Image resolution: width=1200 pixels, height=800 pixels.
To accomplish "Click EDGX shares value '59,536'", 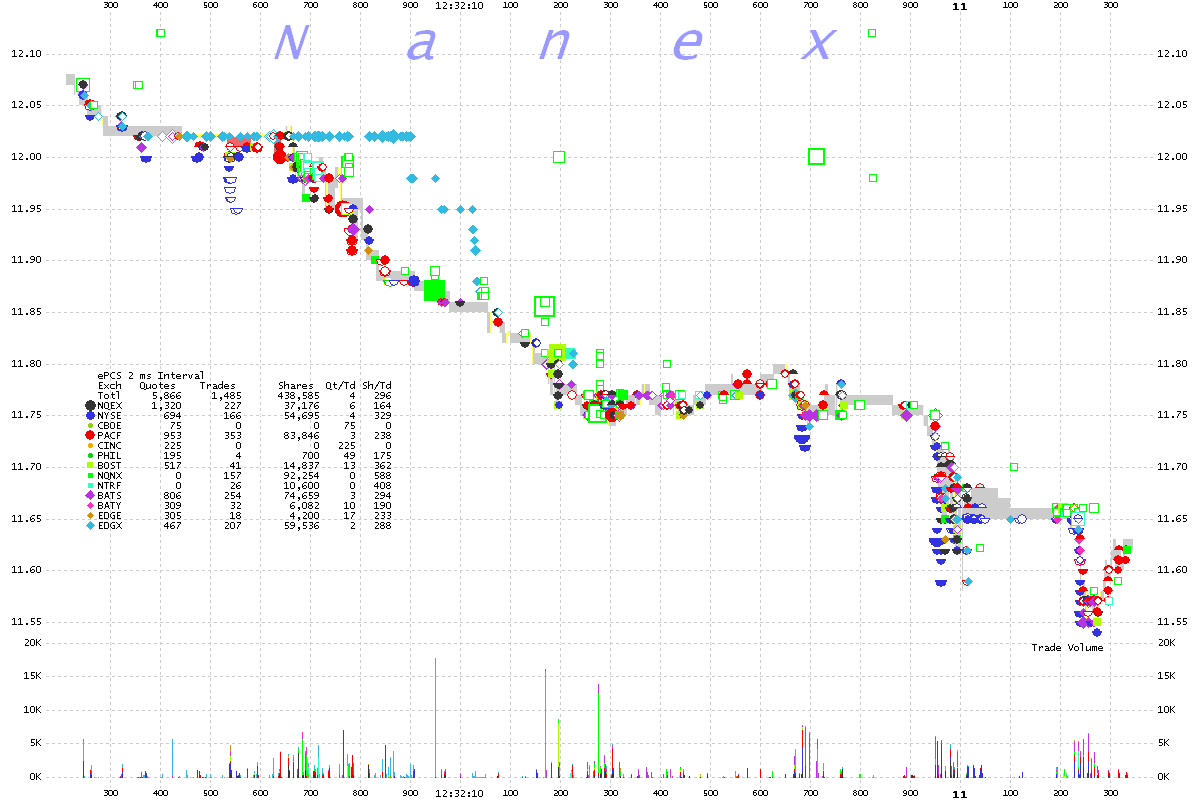I will click(301, 525).
